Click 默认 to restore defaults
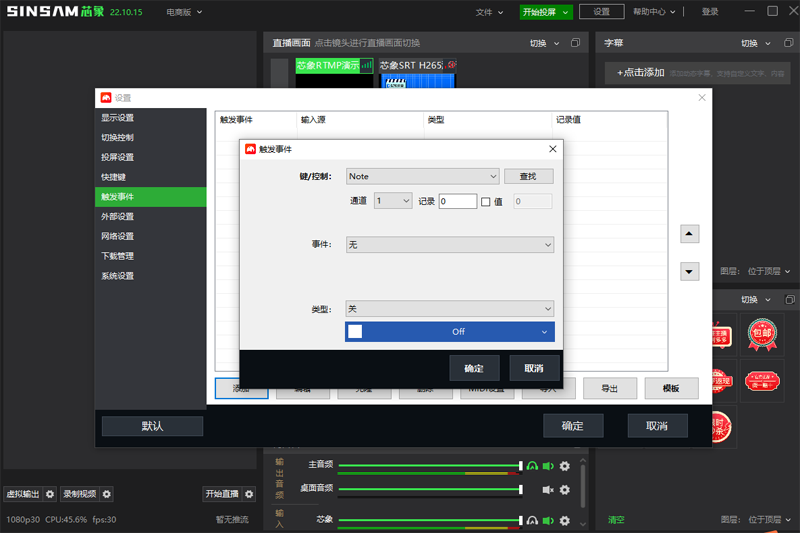 click(152, 426)
